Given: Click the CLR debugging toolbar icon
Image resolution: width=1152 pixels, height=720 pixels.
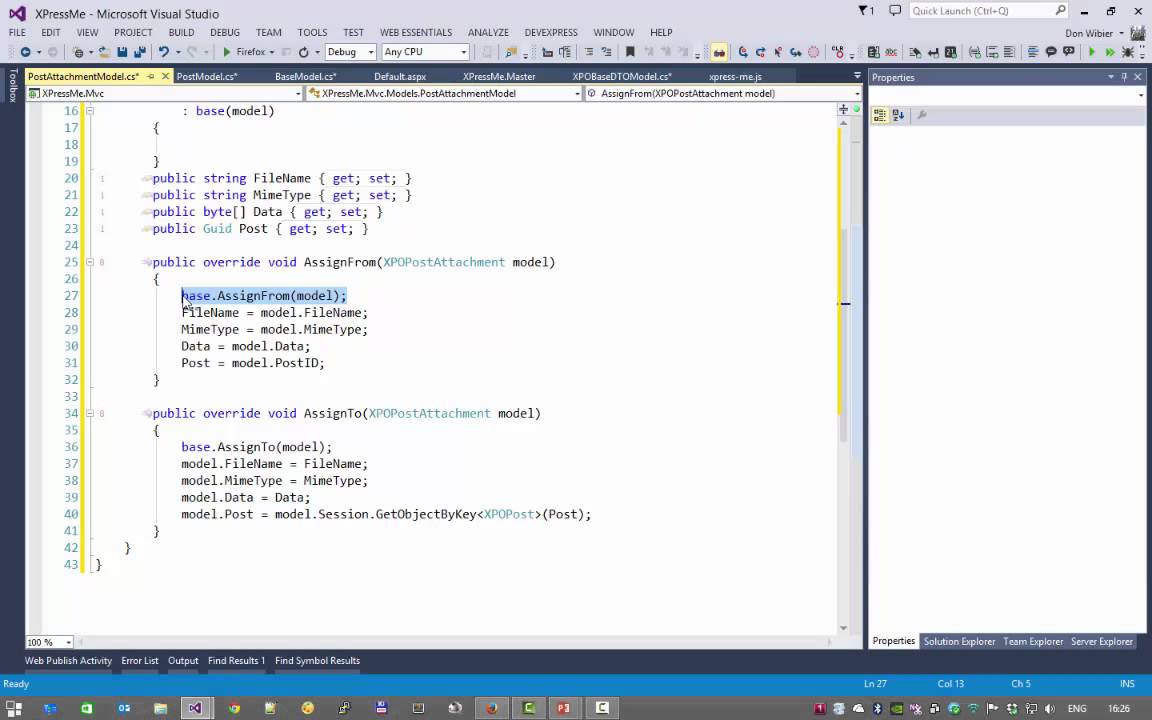Looking at the screenshot, I should [838, 52].
